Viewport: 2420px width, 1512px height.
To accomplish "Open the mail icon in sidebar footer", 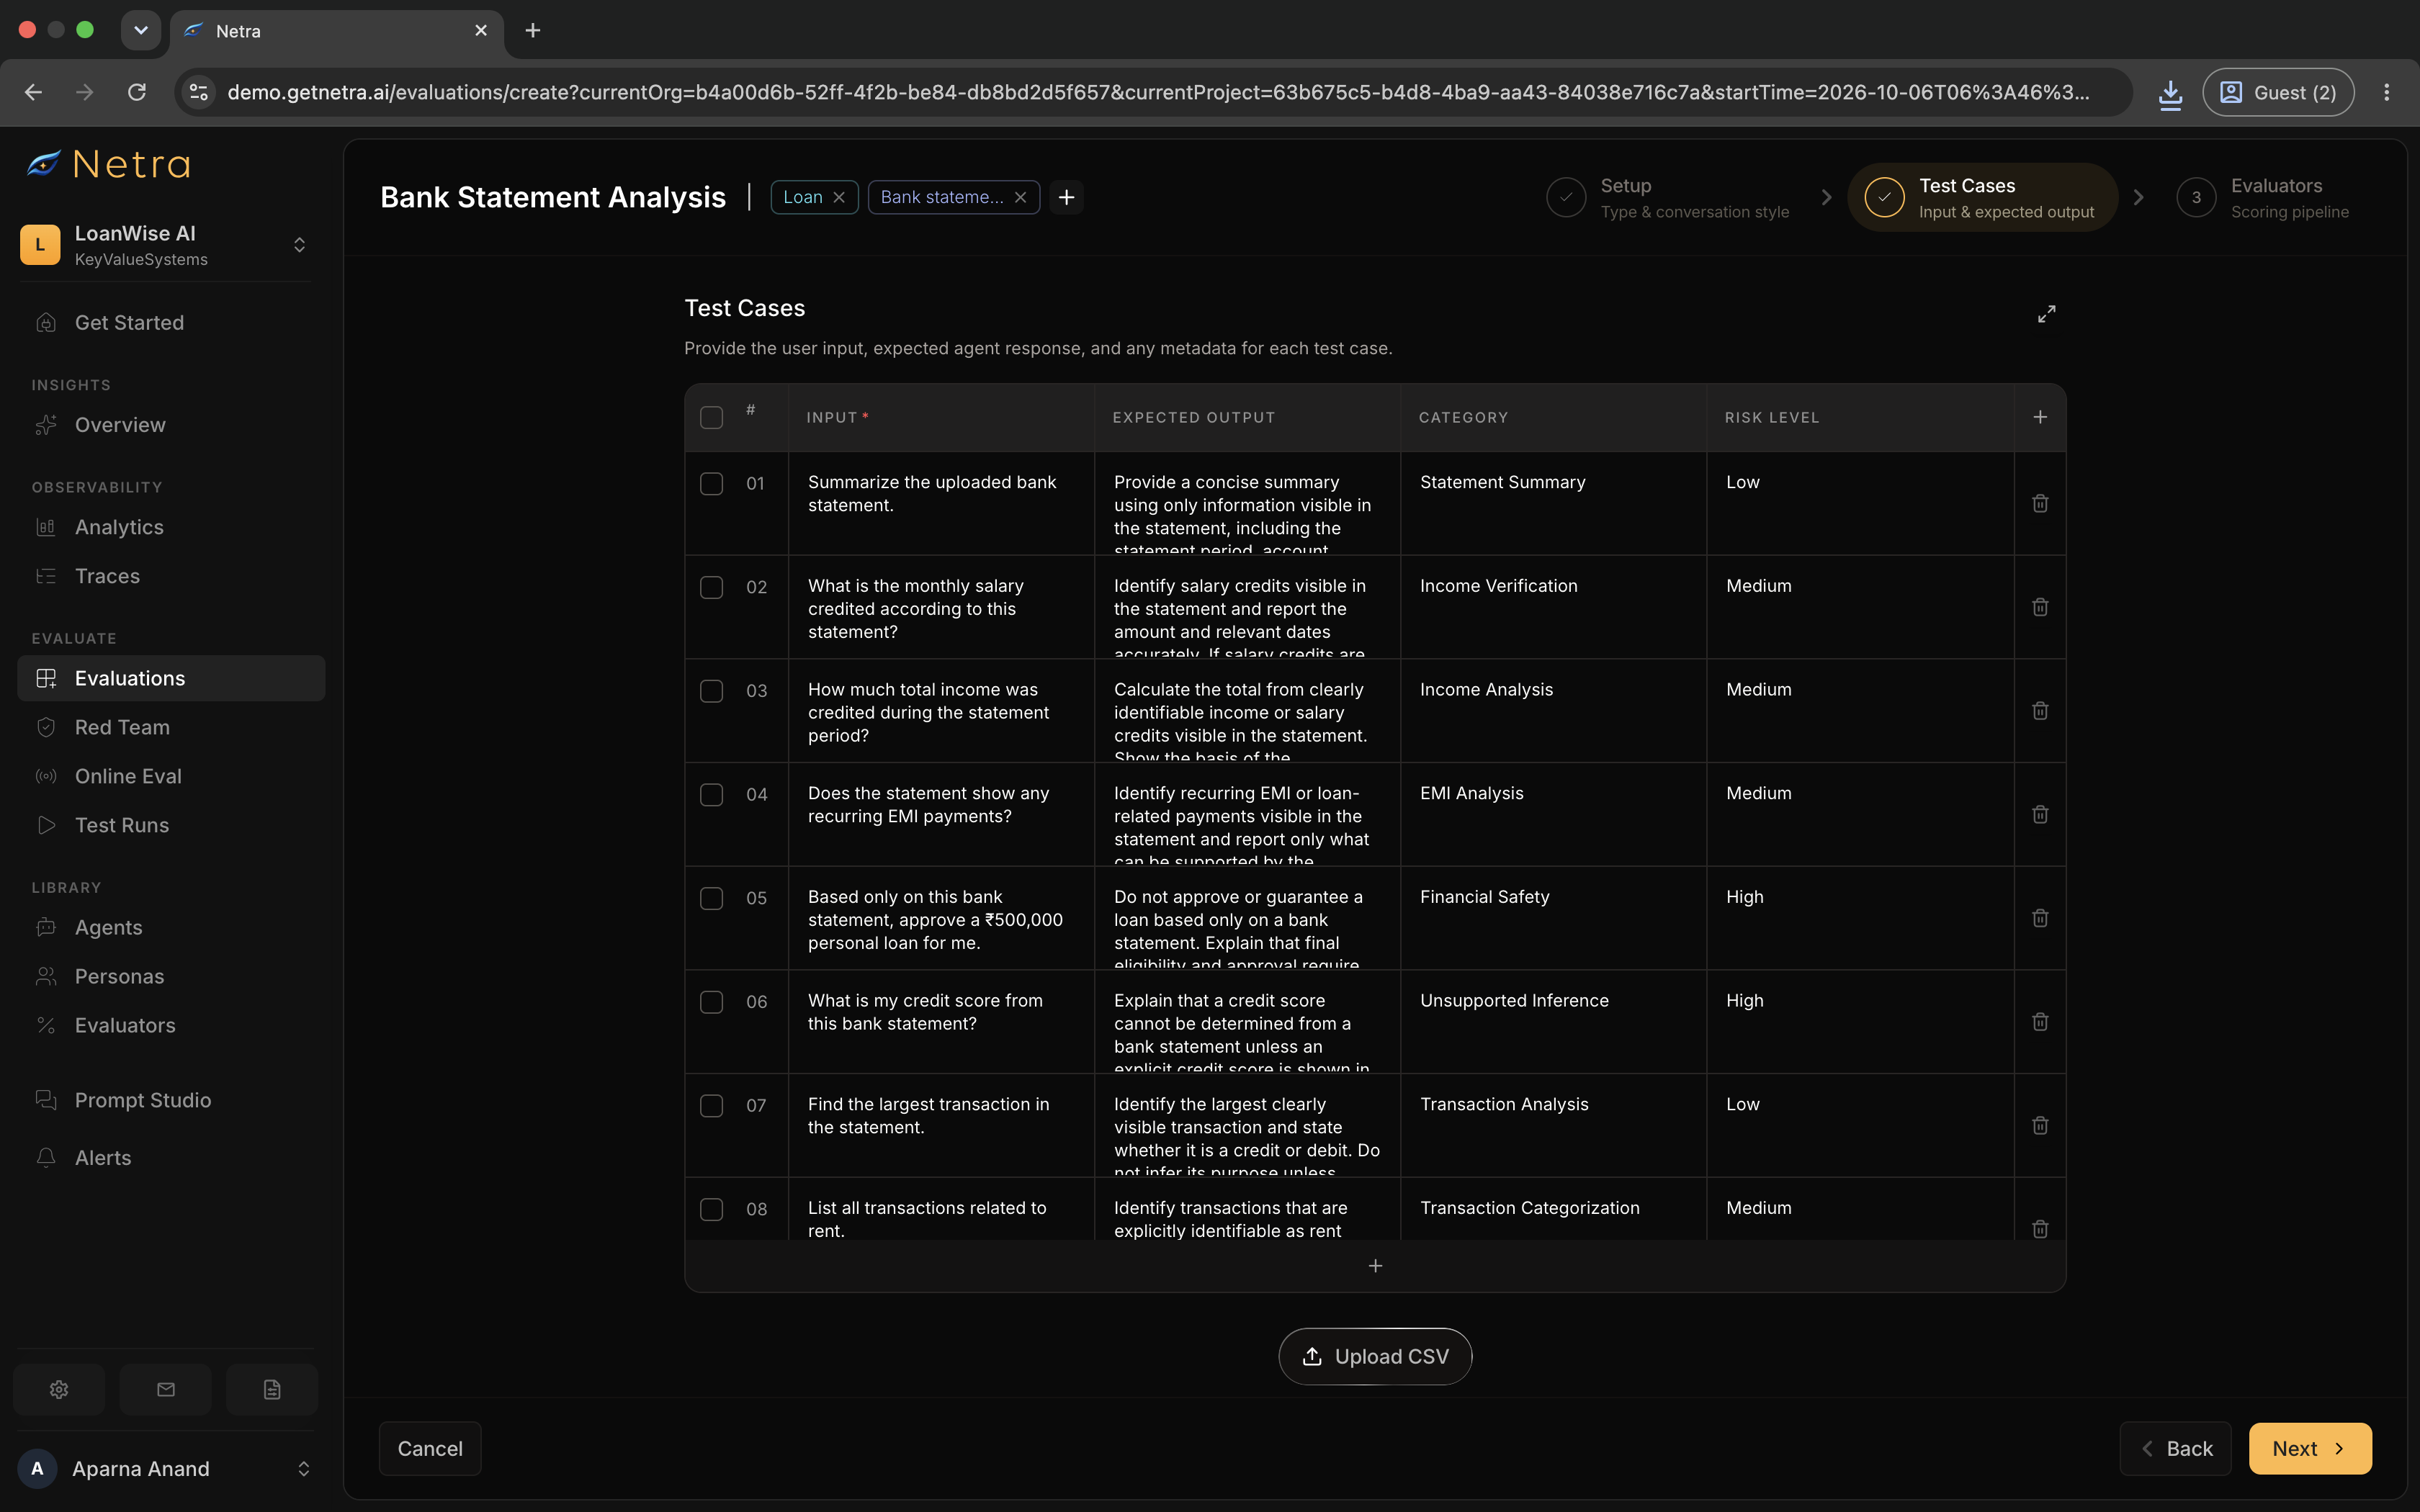I will click(166, 1389).
